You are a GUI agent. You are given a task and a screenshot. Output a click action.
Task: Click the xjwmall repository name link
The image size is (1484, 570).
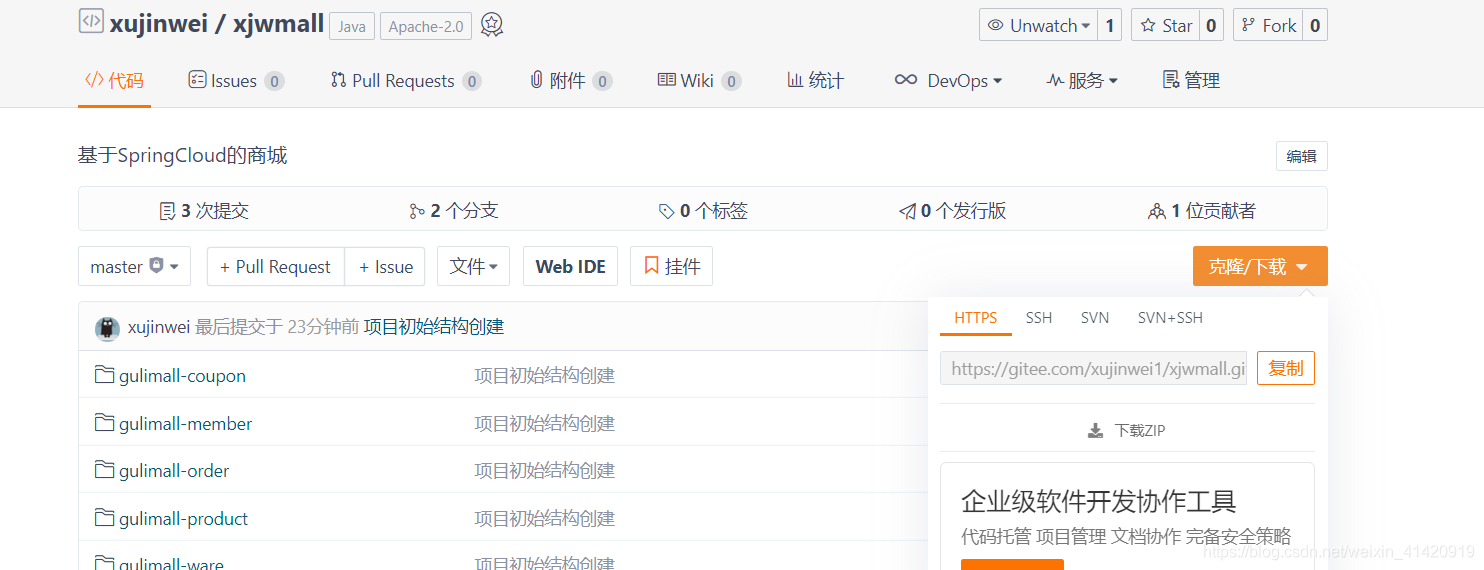[278, 23]
